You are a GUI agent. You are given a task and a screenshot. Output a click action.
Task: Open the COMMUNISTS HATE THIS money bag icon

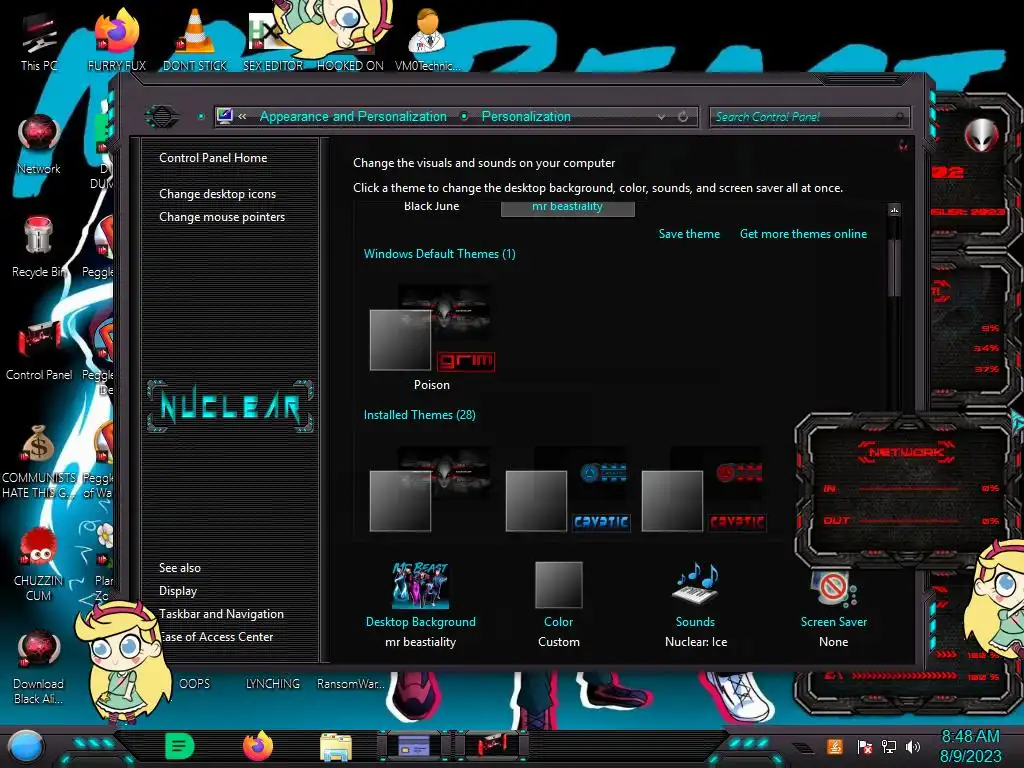(39, 462)
